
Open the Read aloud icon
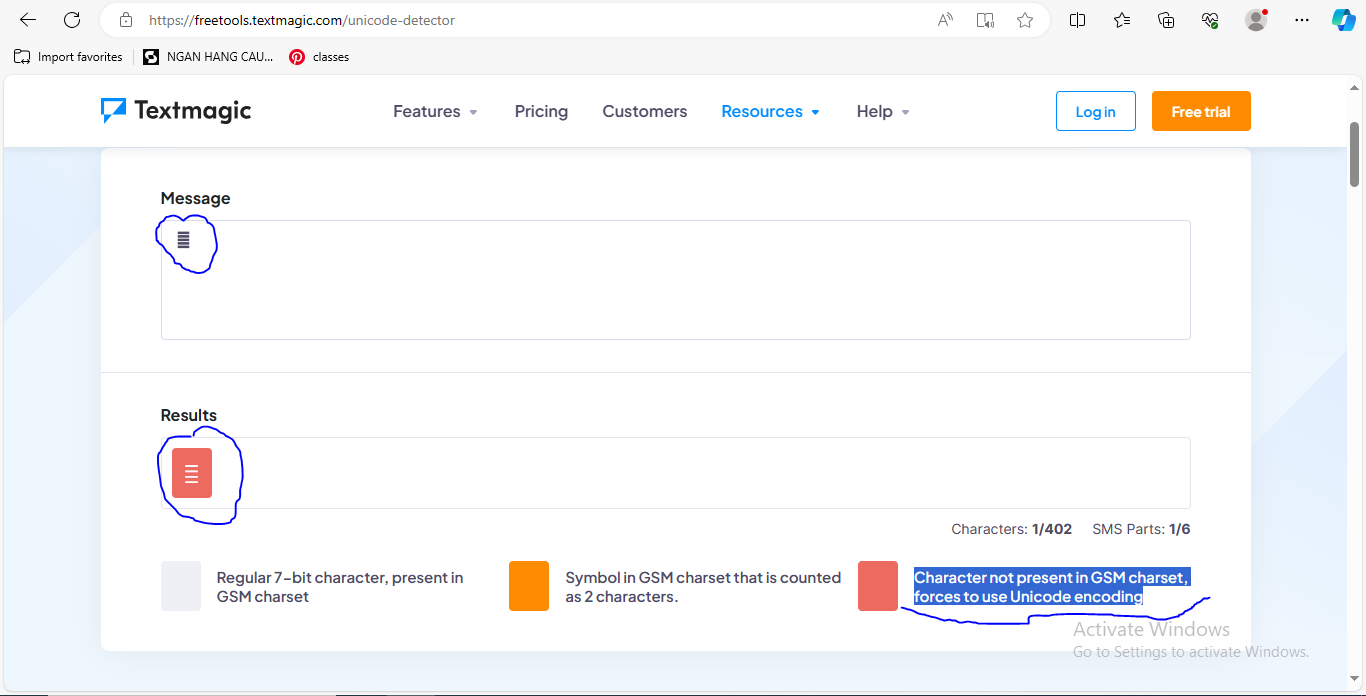click(945, 20)
